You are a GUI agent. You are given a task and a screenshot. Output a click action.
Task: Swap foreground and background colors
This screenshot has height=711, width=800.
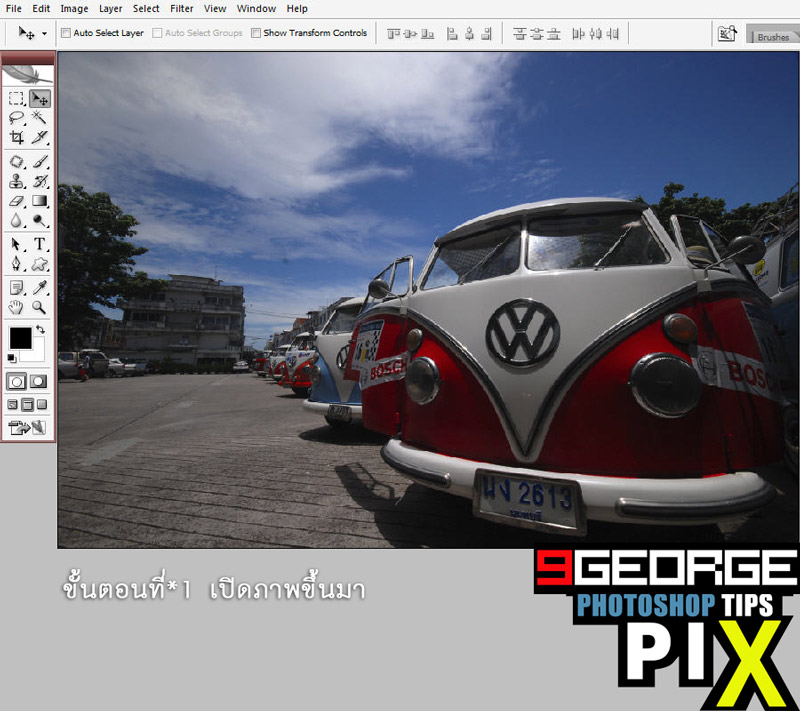[x=40, y=330]
